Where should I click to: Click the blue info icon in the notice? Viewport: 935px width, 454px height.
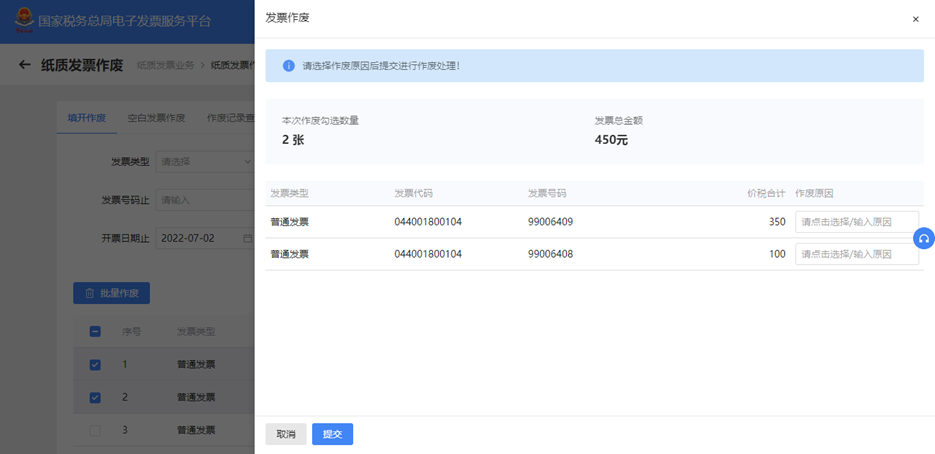[289, 66]
